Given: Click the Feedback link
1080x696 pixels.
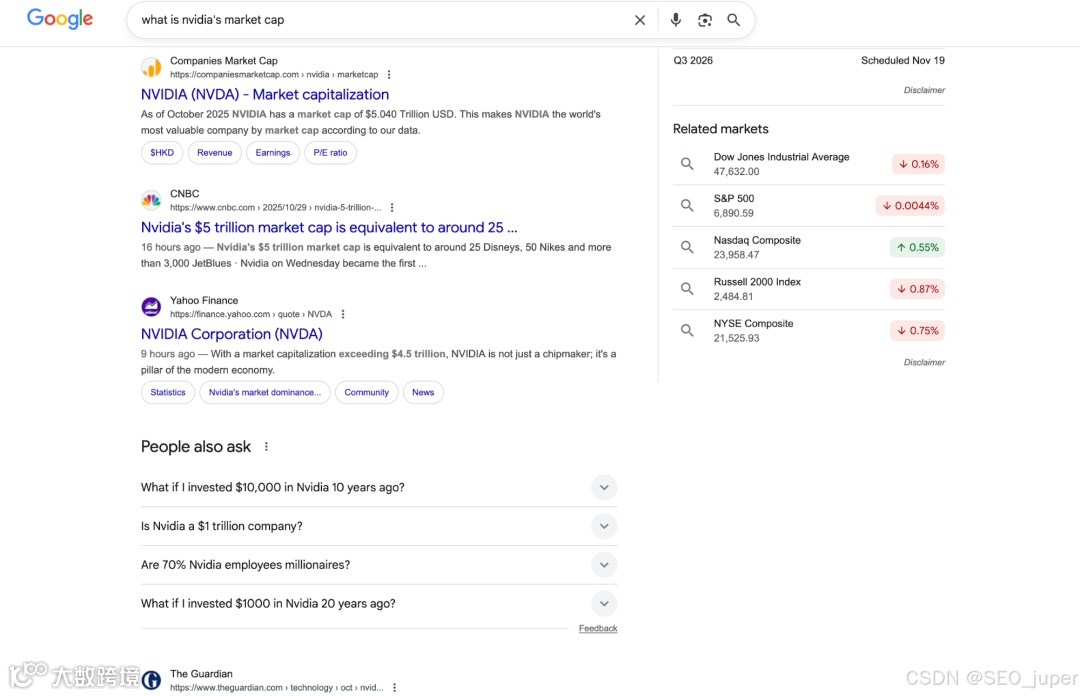Looking at the screenshot, I should [598, 629].
